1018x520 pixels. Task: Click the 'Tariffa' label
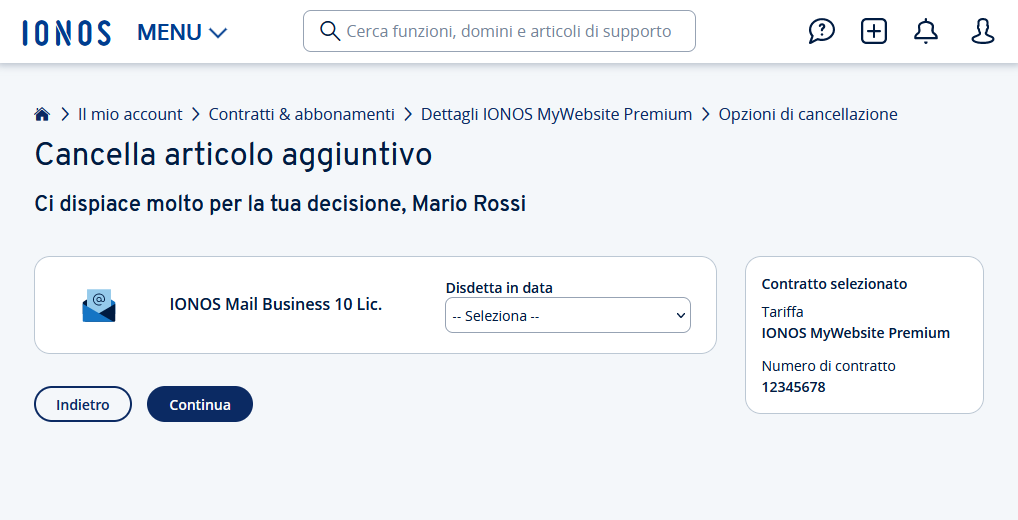pyautogui.click(x=782, y=312)
